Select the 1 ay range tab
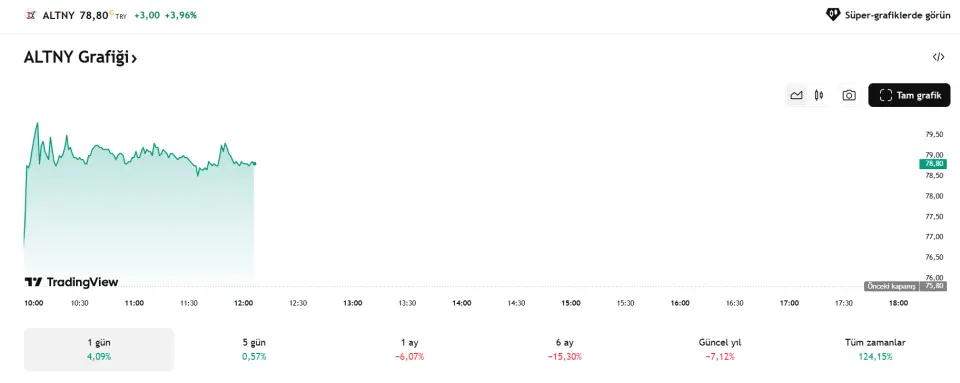This screenshot has height=383, width=960. pos(409,349)
